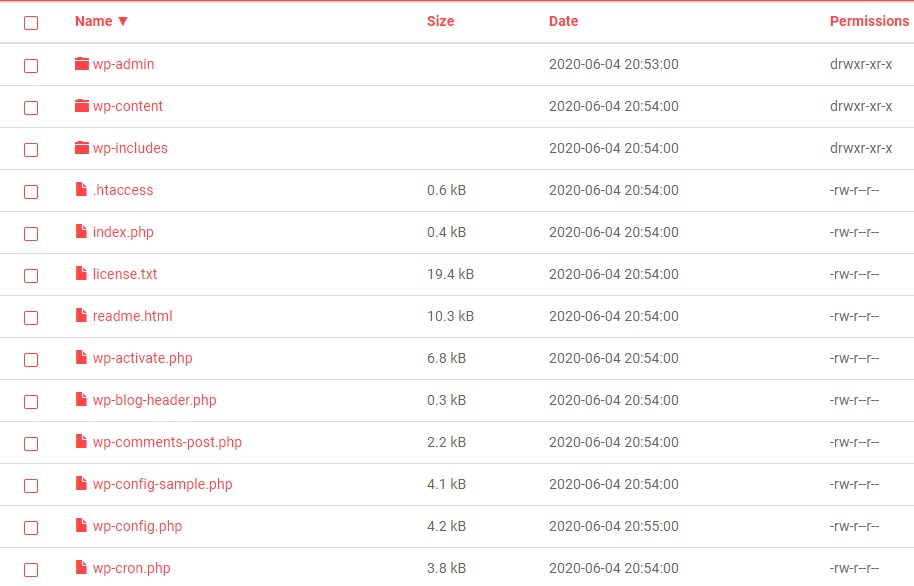Check the wp-config-sample.php checkbox
The height and width of the screenshot is (586, 914).
(31, 486)
